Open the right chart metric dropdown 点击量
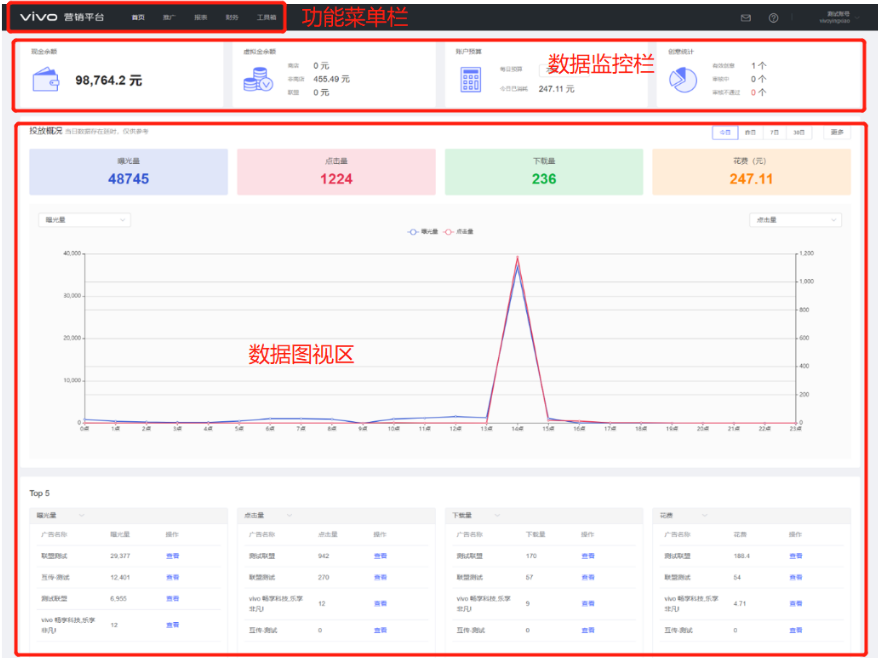878x658 pixels. 794,219
